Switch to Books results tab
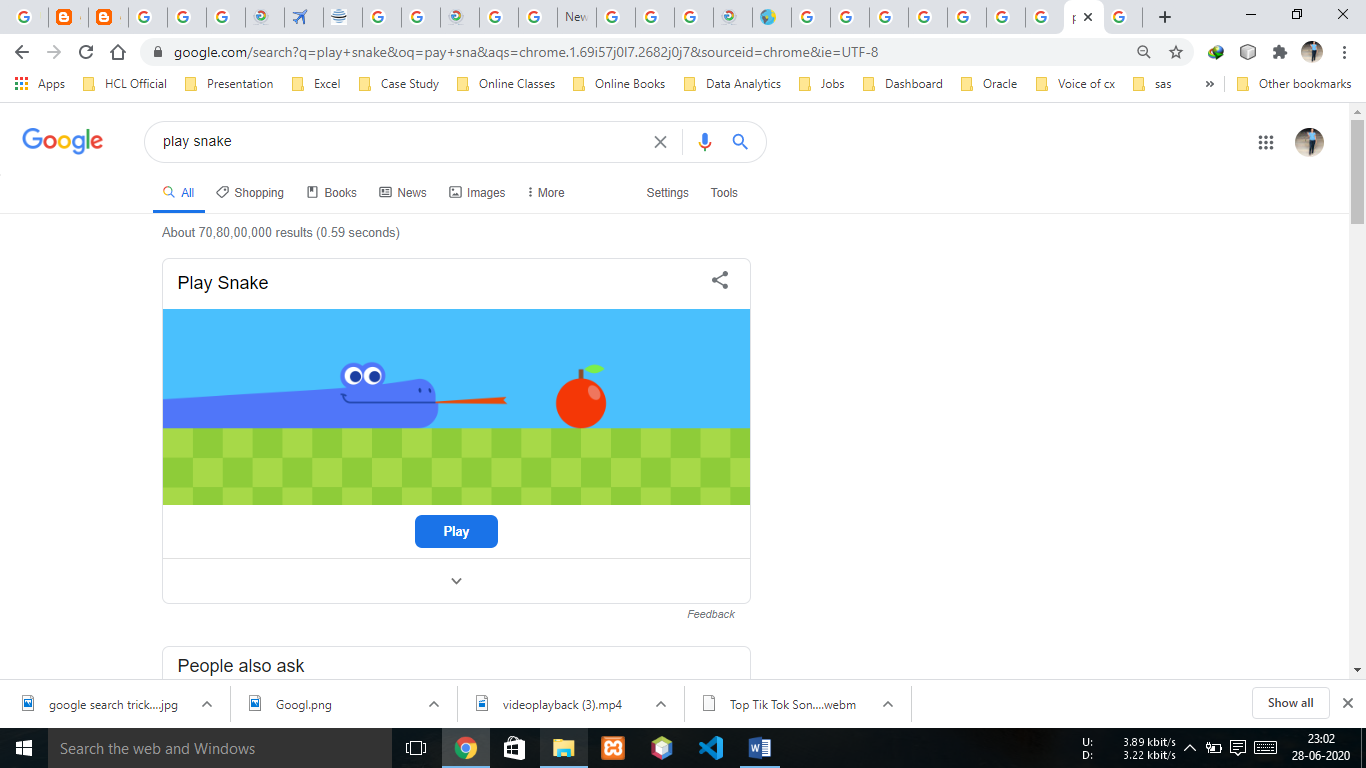 pyautogui.click(x=332, y=192)
